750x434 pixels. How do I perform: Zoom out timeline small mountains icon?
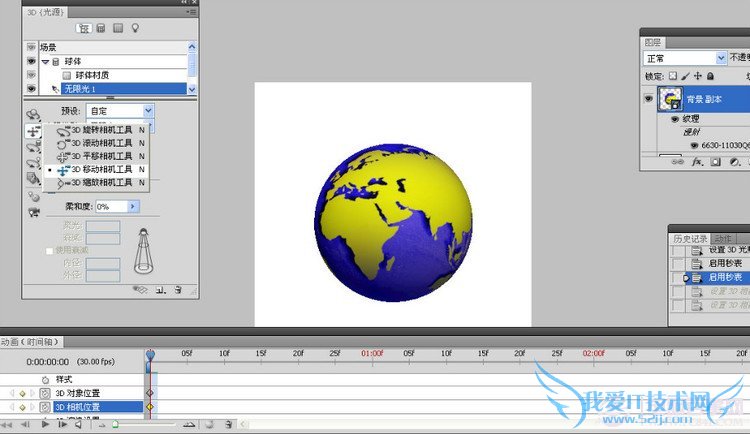pyautogui.click(x=101, y=424)
